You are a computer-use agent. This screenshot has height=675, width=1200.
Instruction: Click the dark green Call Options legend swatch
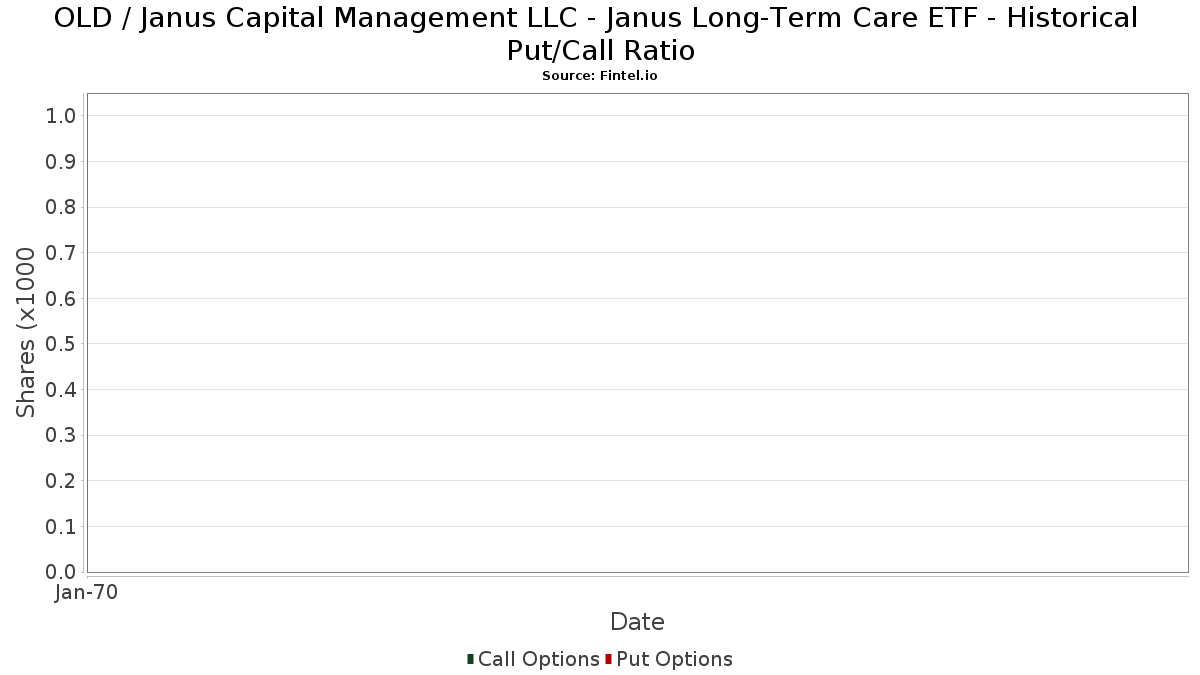(470, 659)
